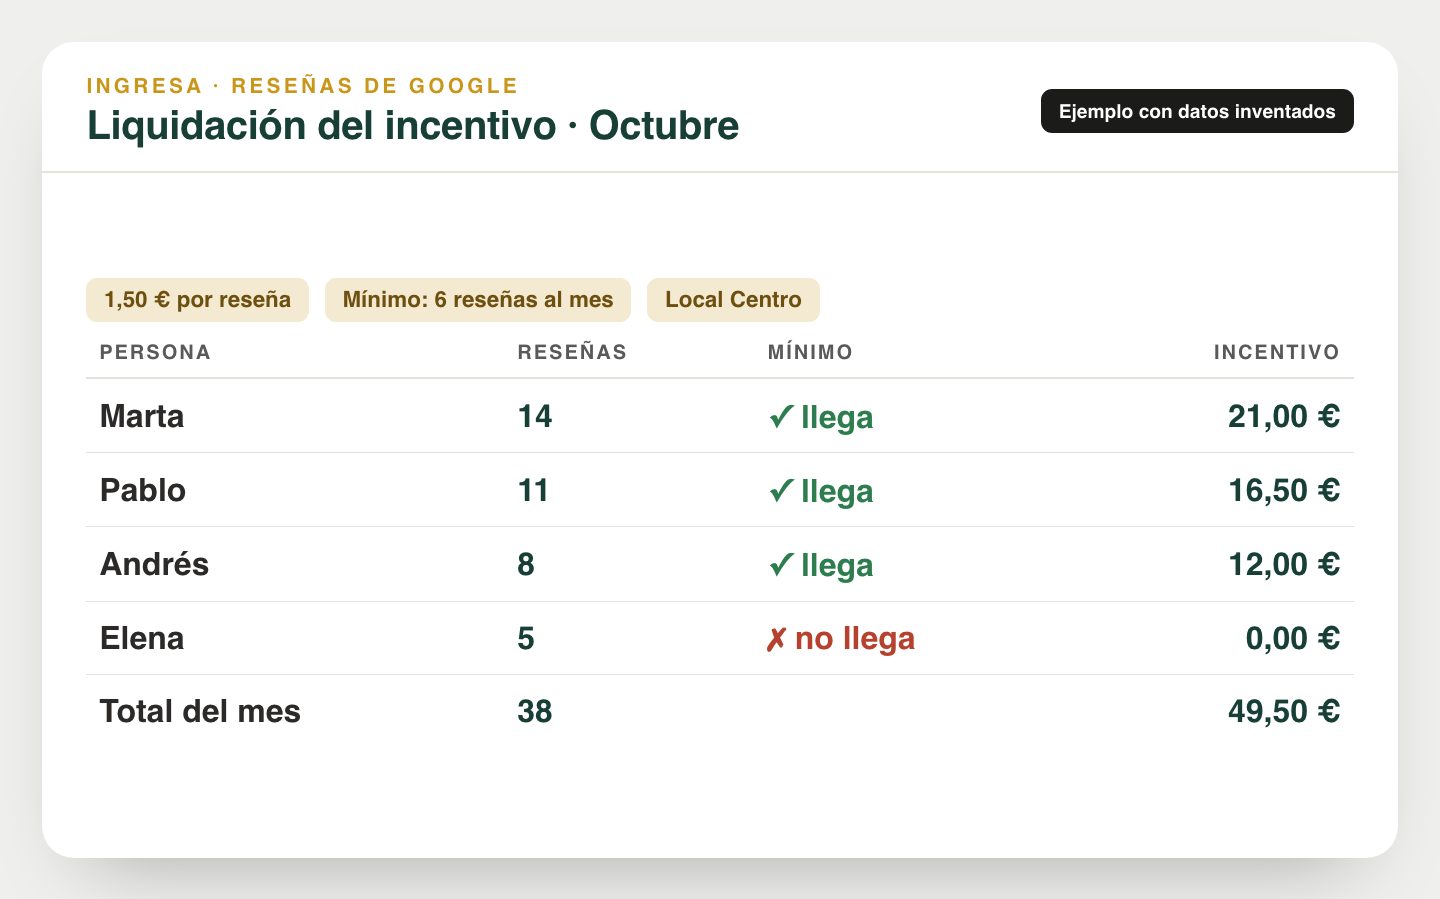Click Marta's review count 14
Screen dimensions: 1440x899
[535, 416]
